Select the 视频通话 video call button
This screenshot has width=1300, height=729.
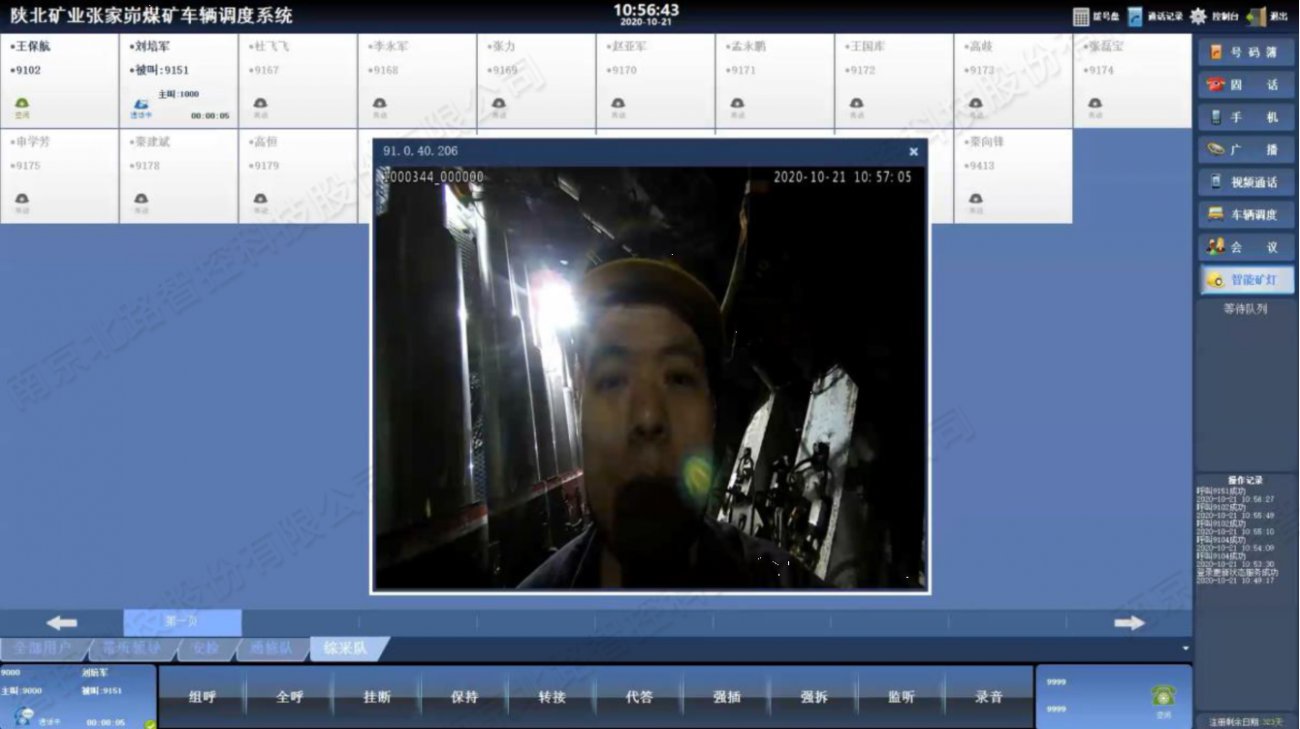click(x=1245, y=182)
